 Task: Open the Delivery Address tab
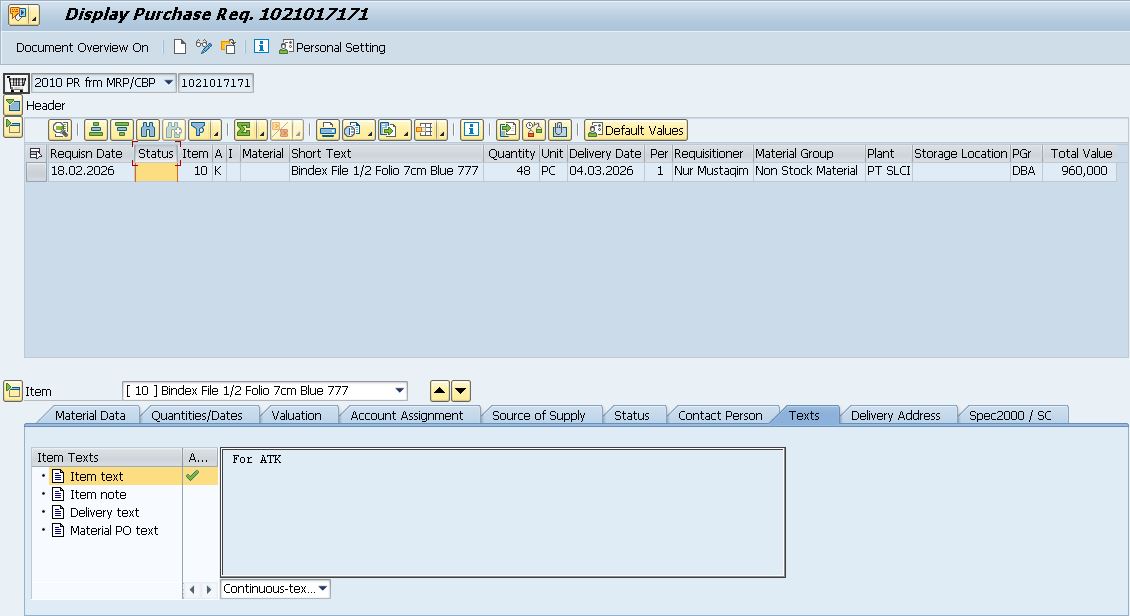pyautogui.click(x=895, y=415)
